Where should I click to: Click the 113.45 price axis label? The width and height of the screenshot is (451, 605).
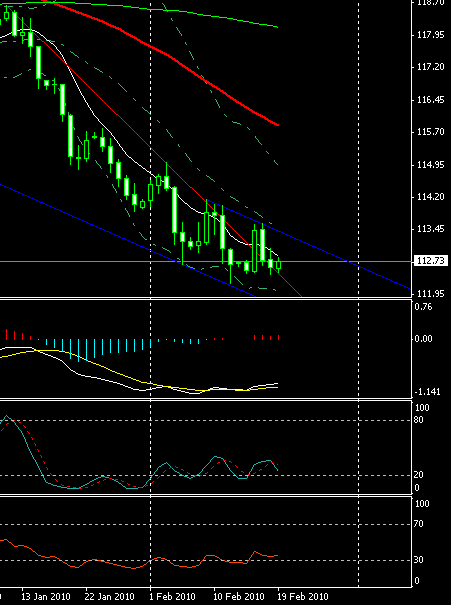coord(431,229)
